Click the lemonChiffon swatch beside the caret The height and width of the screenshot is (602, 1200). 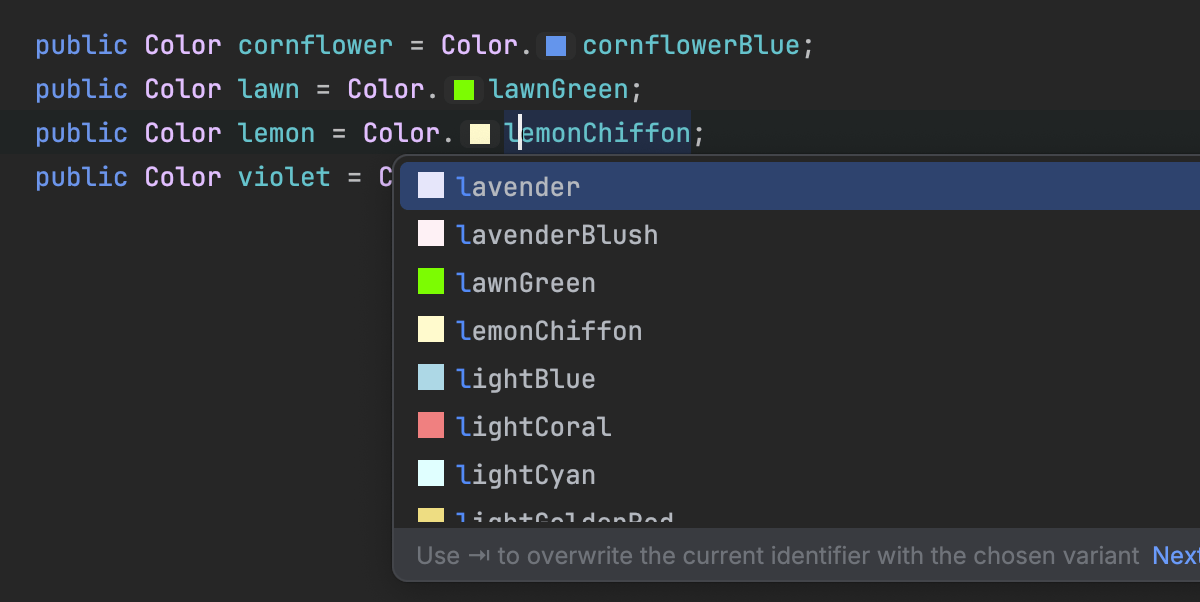[479, 134]
